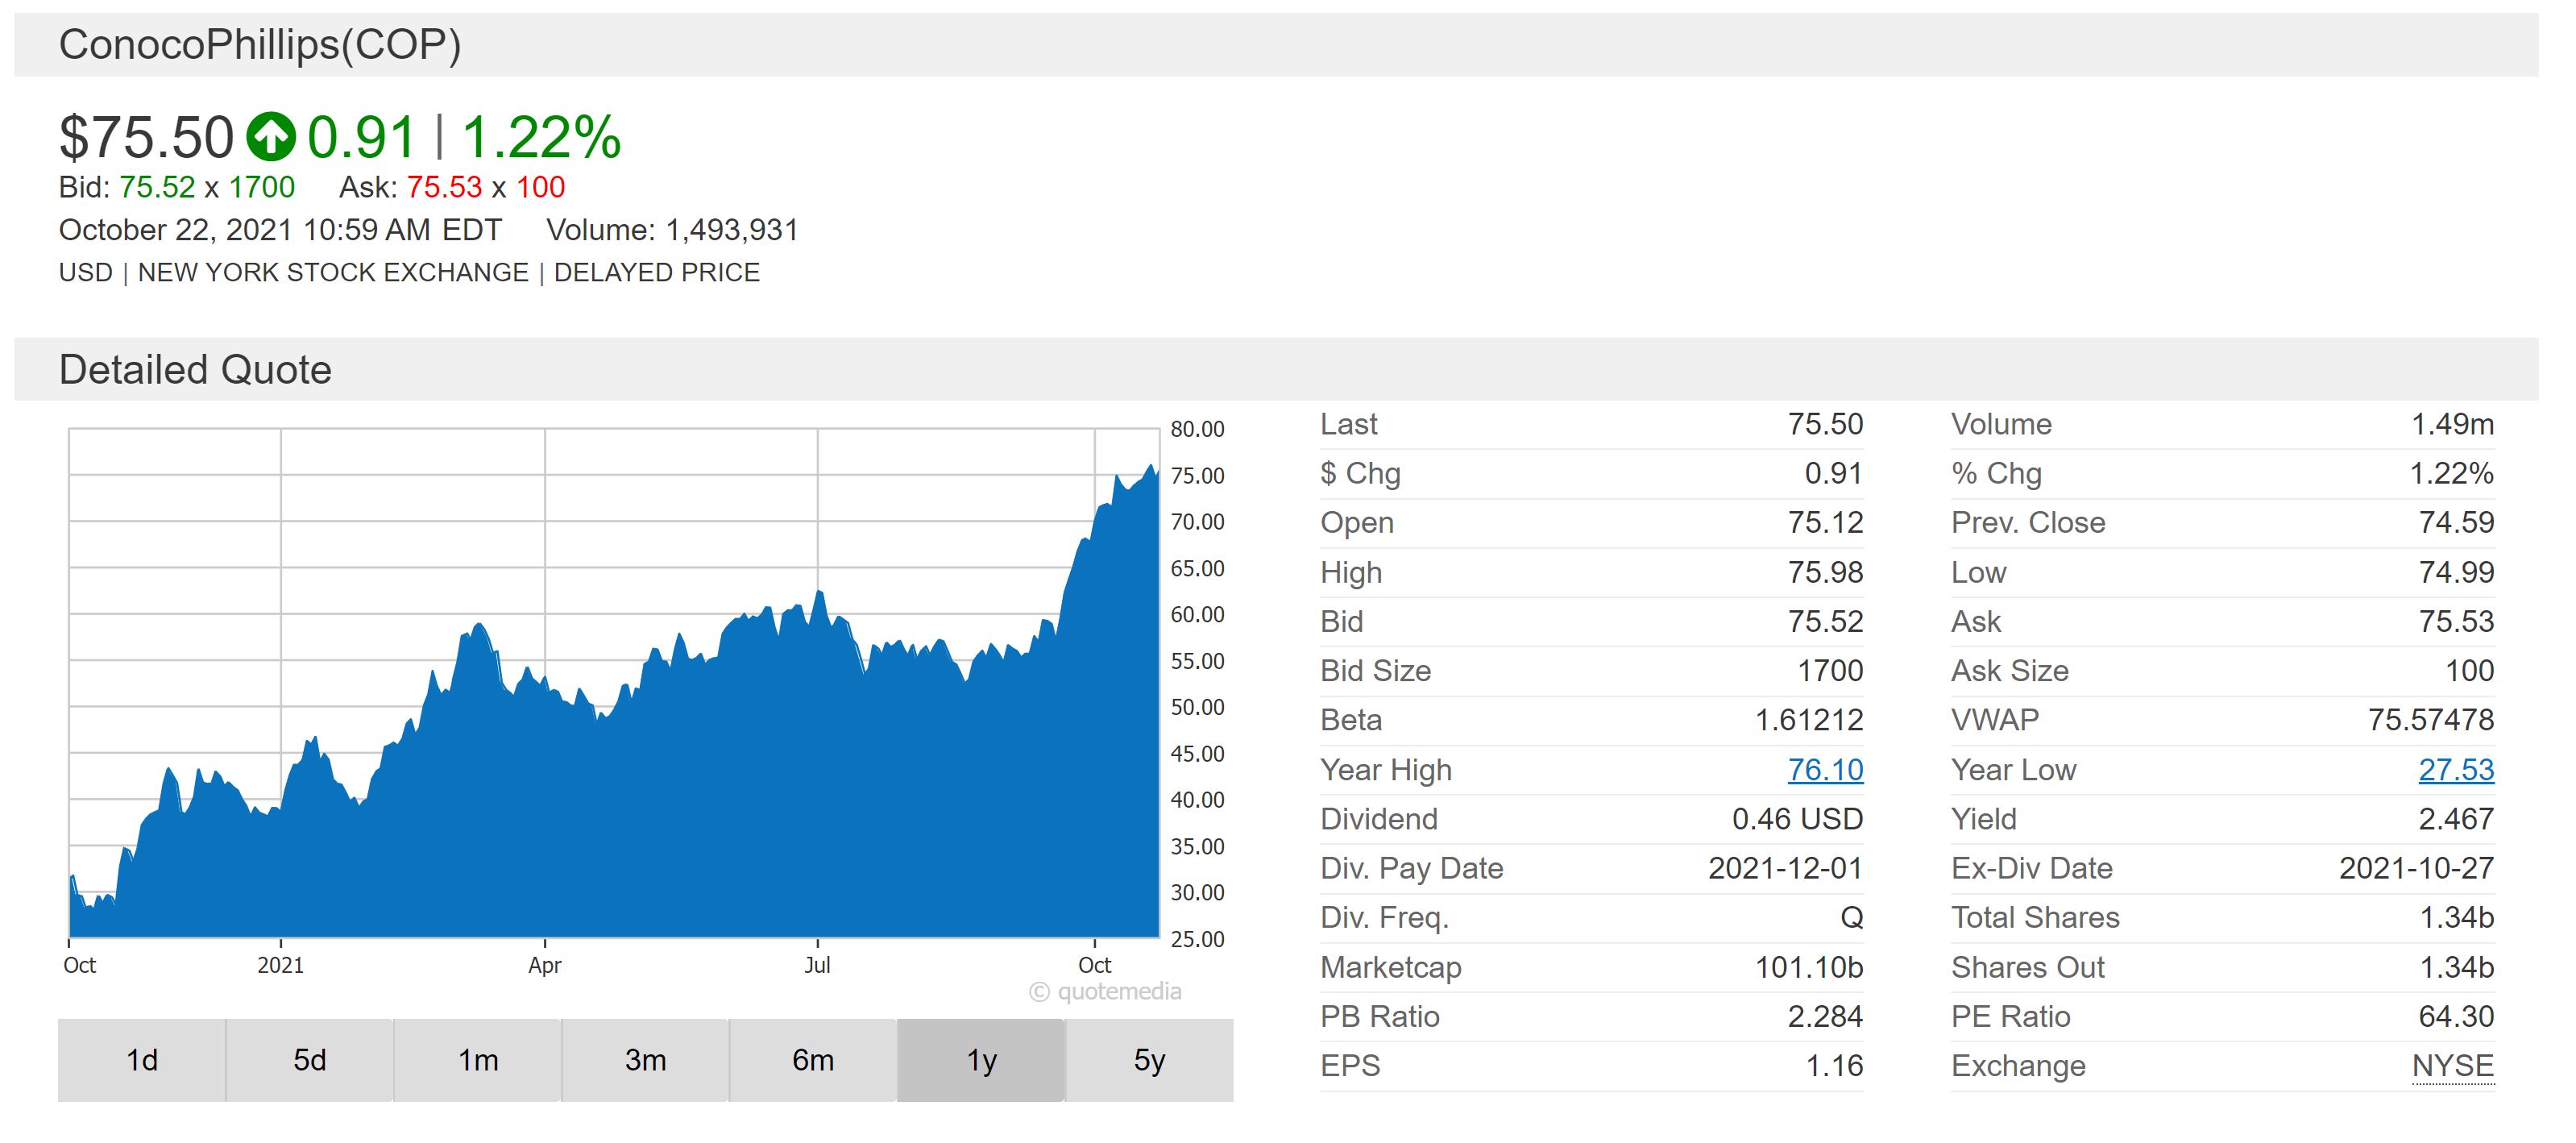The image size is (2576, 1143).
Task: Select the 1d chart range
Action: pos(142,1060)
